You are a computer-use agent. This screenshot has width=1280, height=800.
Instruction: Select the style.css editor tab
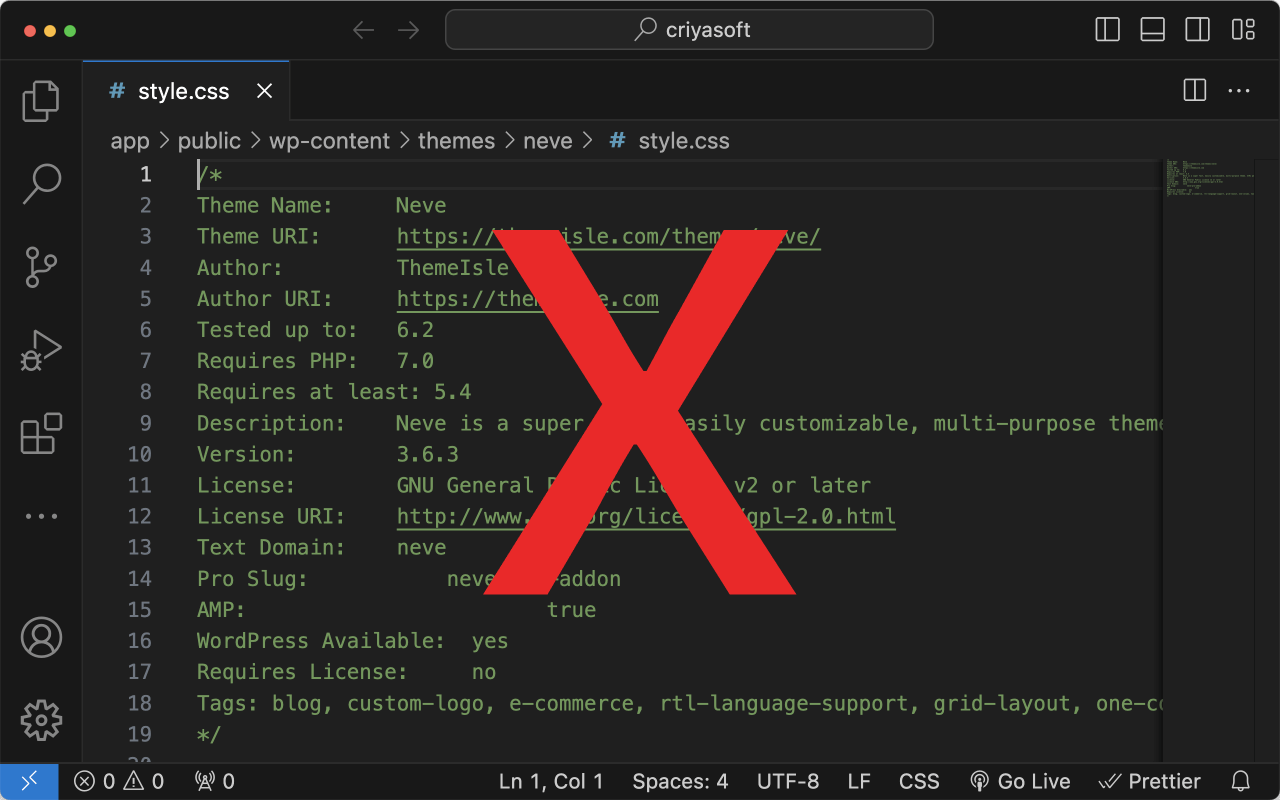pyautogui.click(x=183, y=91)
